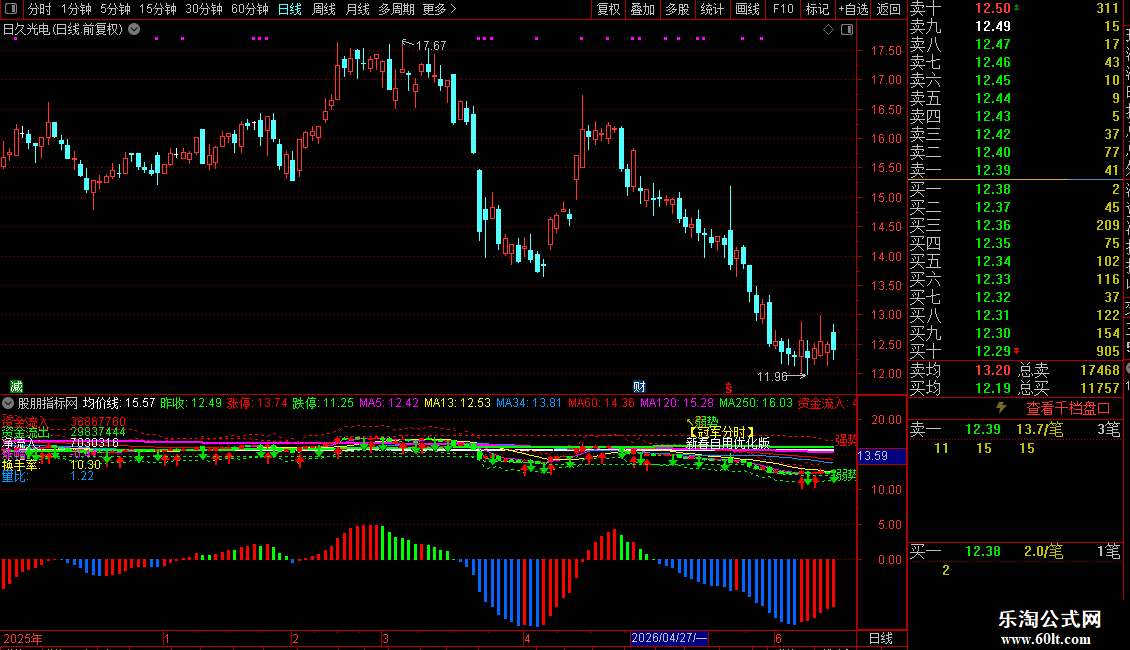The width and height of the screenshot is (1130, 650).
Task: Click the 均价线: 15.57 readout
Action: click(x=119, y=403)
